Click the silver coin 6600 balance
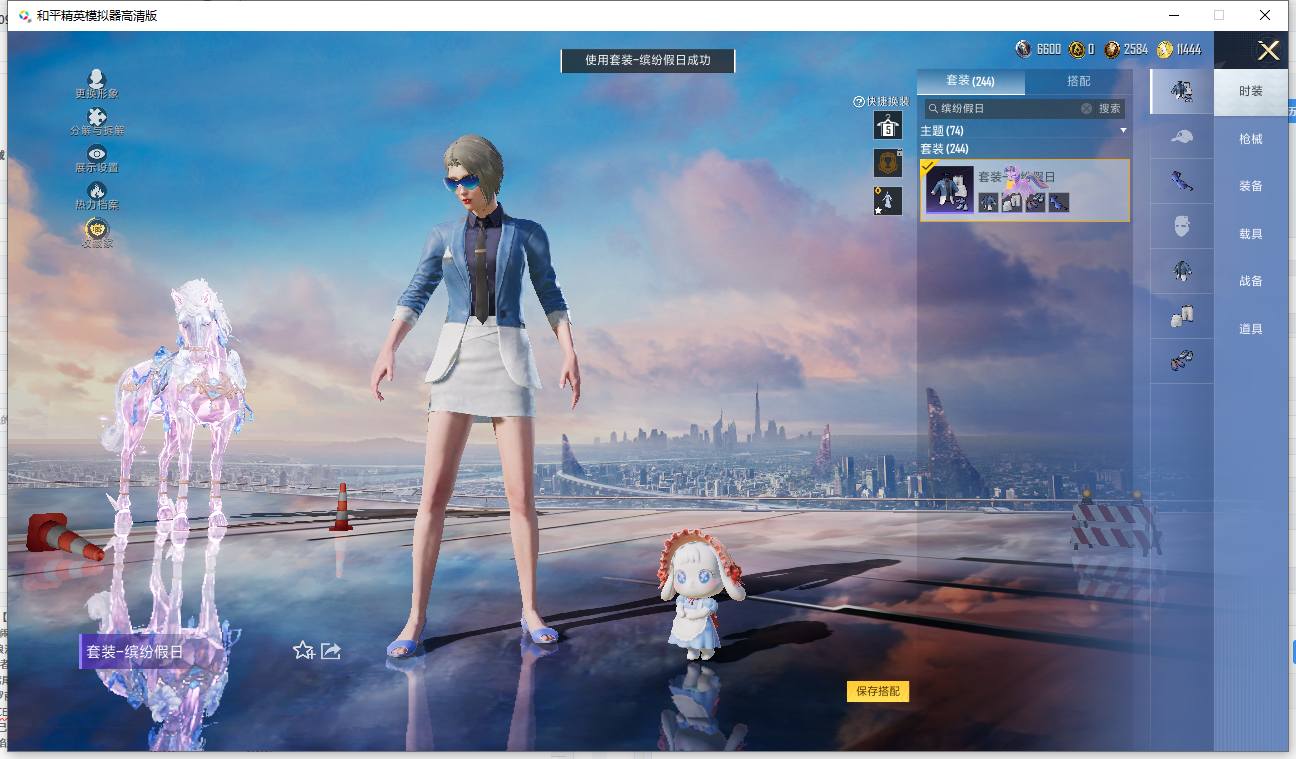The height and width of the screenshot is (759, 1296). 1038,49
